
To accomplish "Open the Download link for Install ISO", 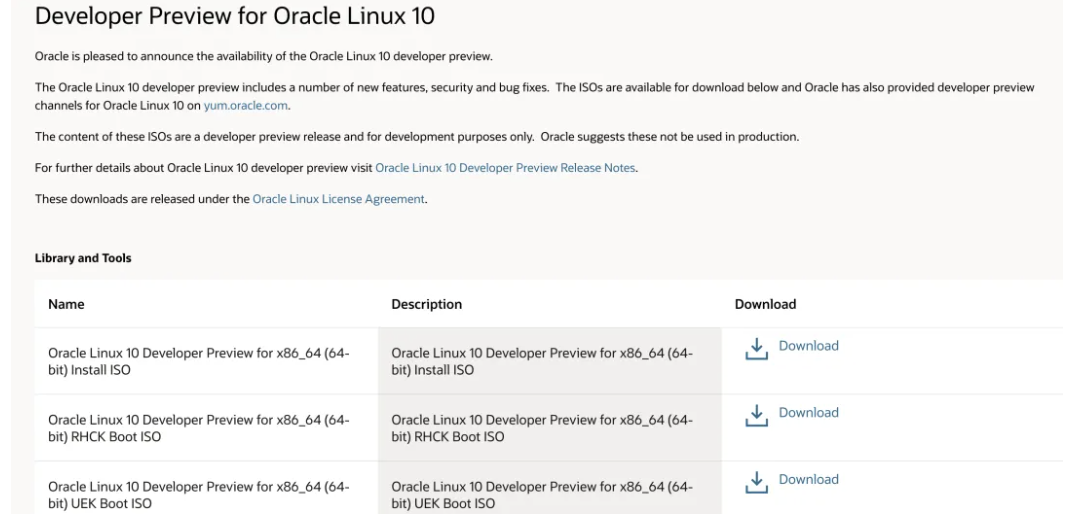I will [x=808, y=346].
